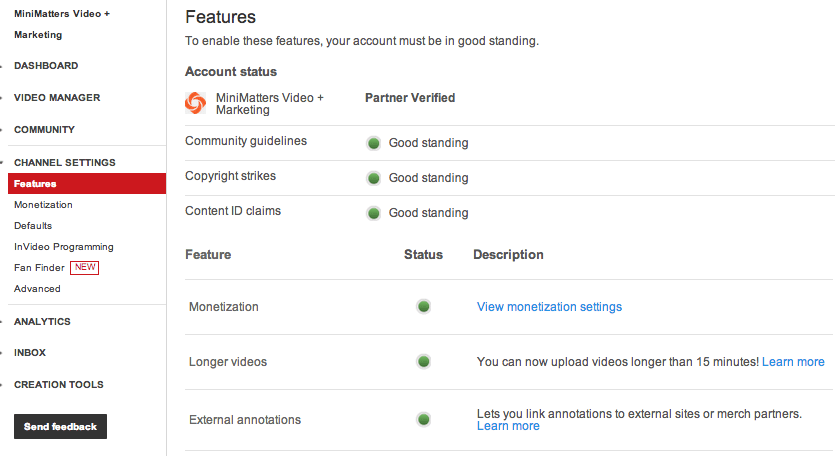Click the Content ID claims green dot
The height and width of the screenshot is (456, 835).
374,213
